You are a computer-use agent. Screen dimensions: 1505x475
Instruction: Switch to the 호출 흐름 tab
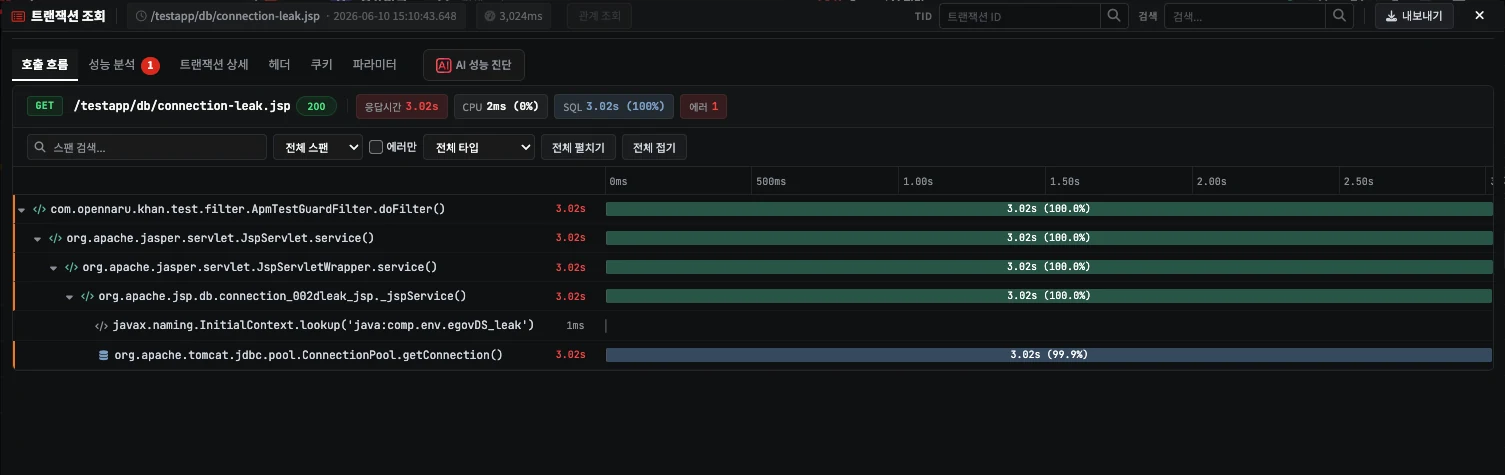click(x=45, y=65)
